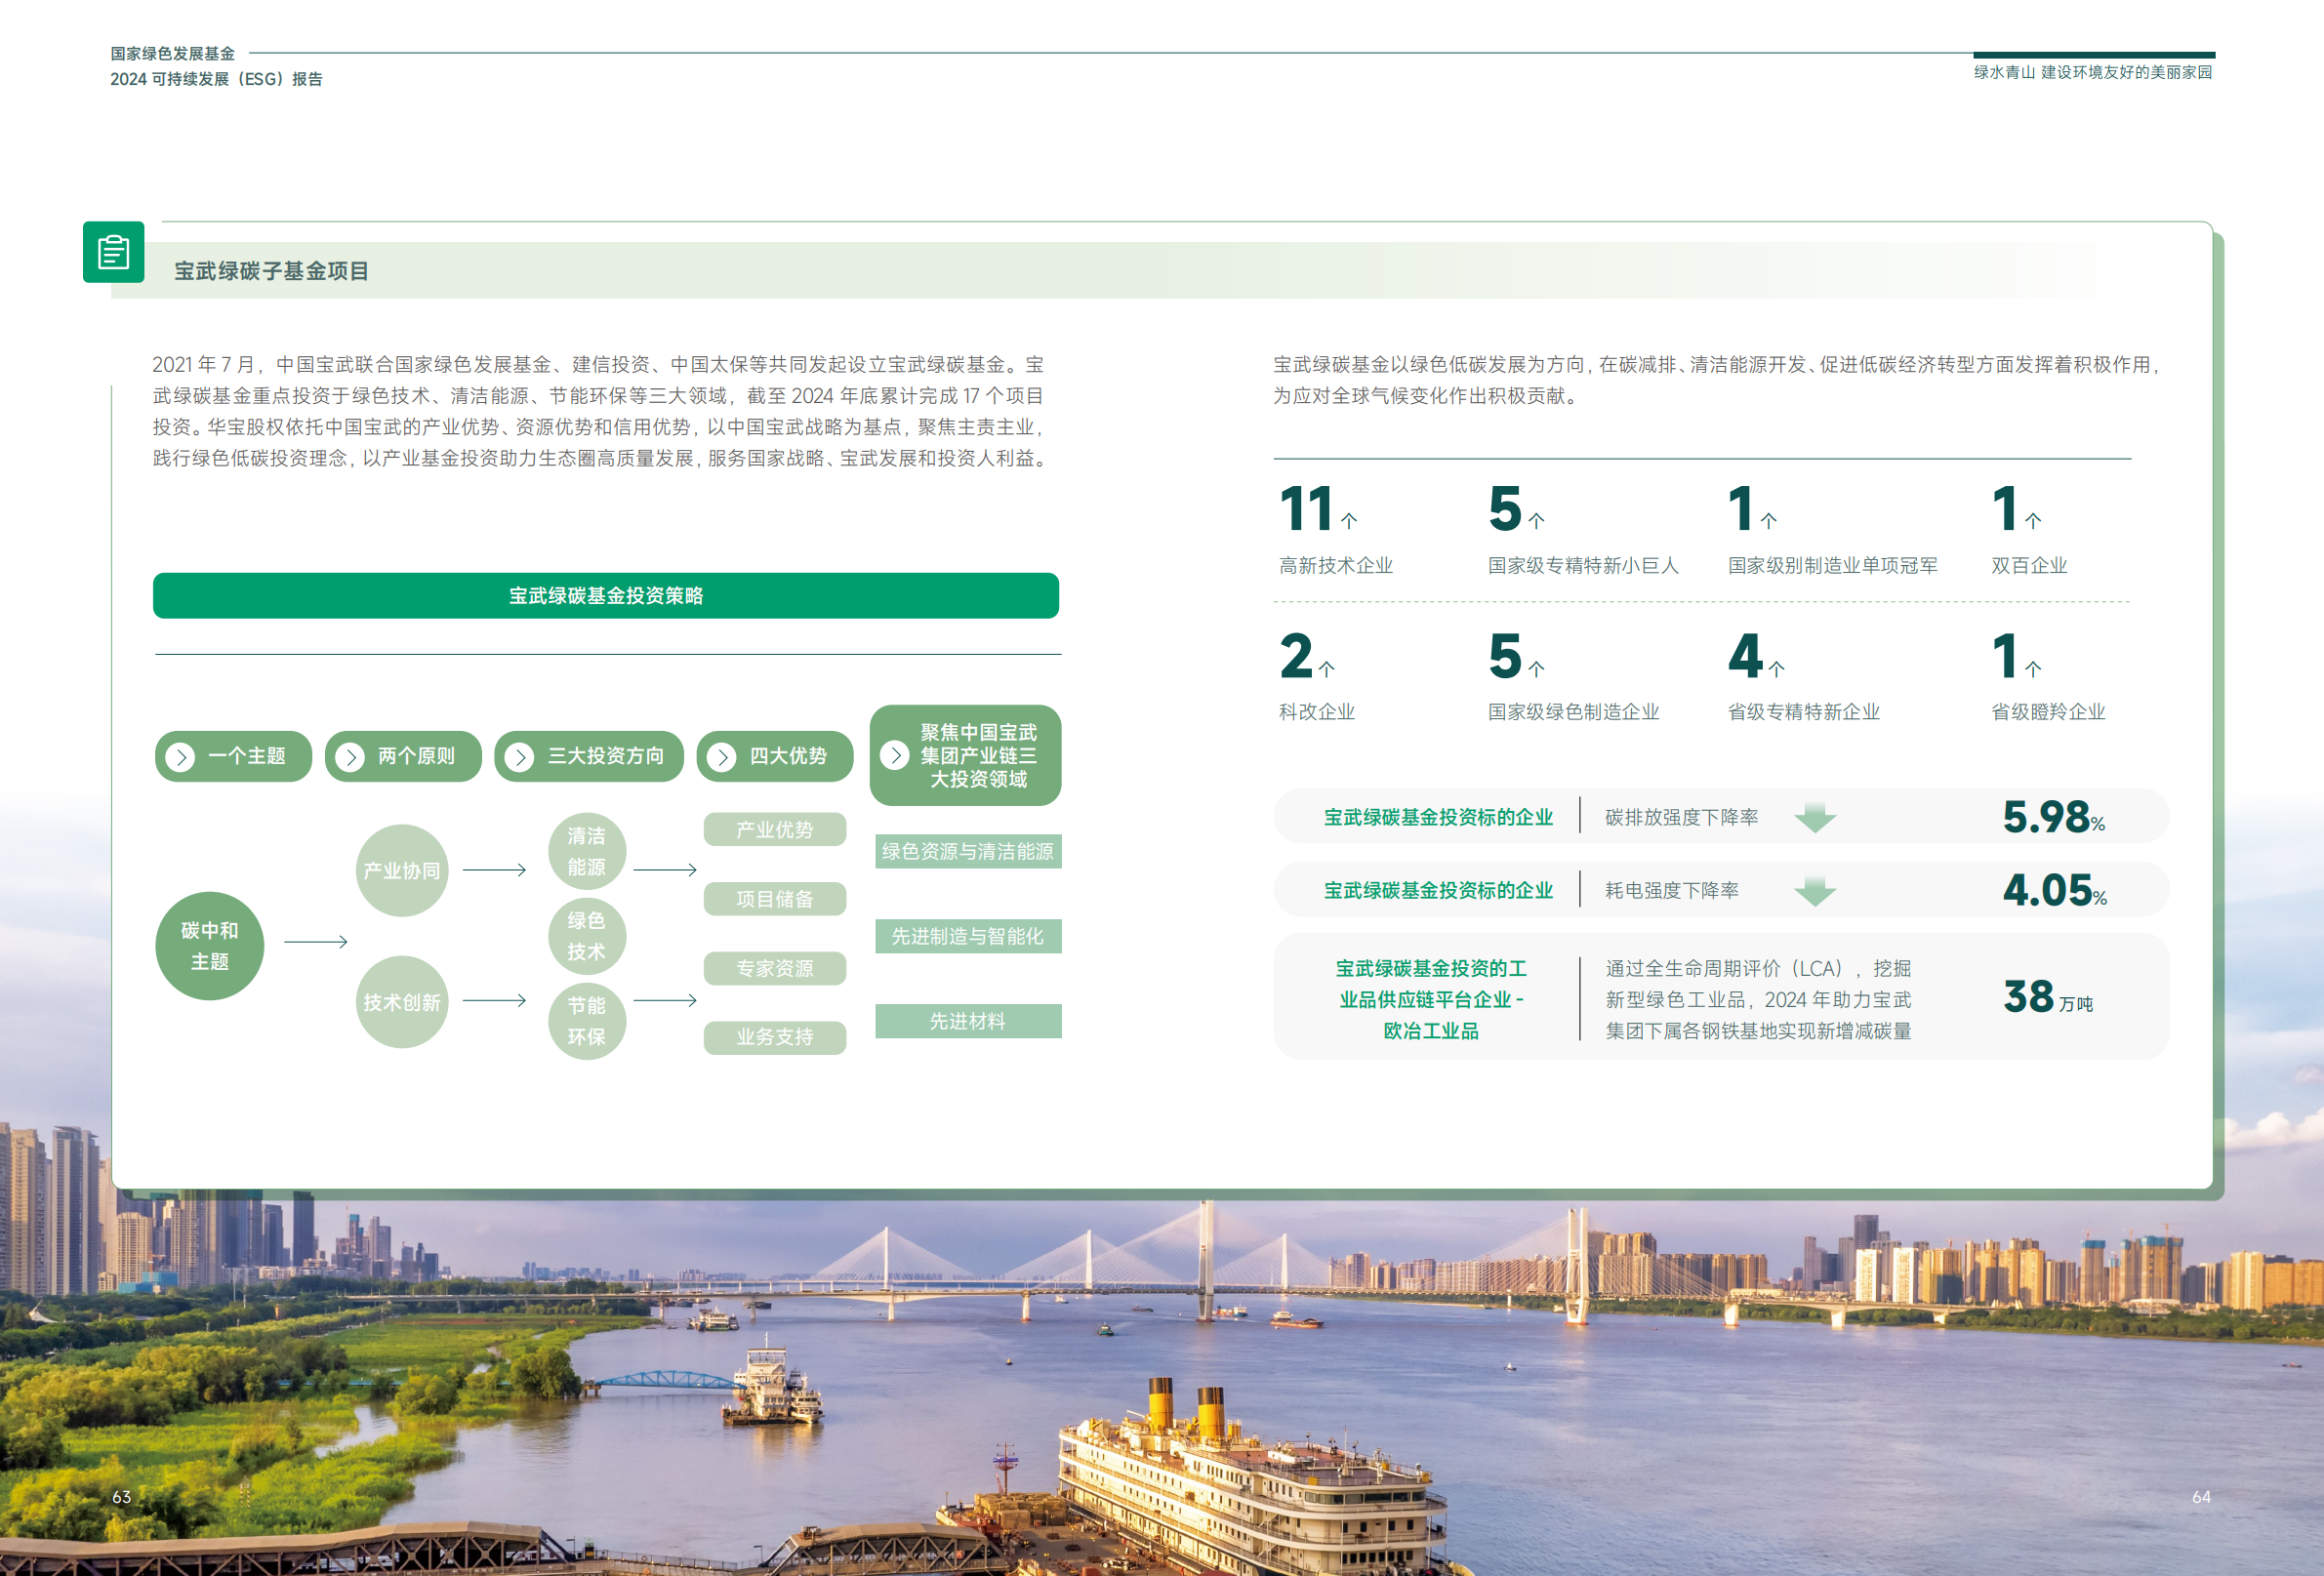Image resolution: width=2324 pixels, height=1576 pixels.
Task: Click chevron icon on 聚焦中国宝武集团产业链 box
Action: [896, 755]
